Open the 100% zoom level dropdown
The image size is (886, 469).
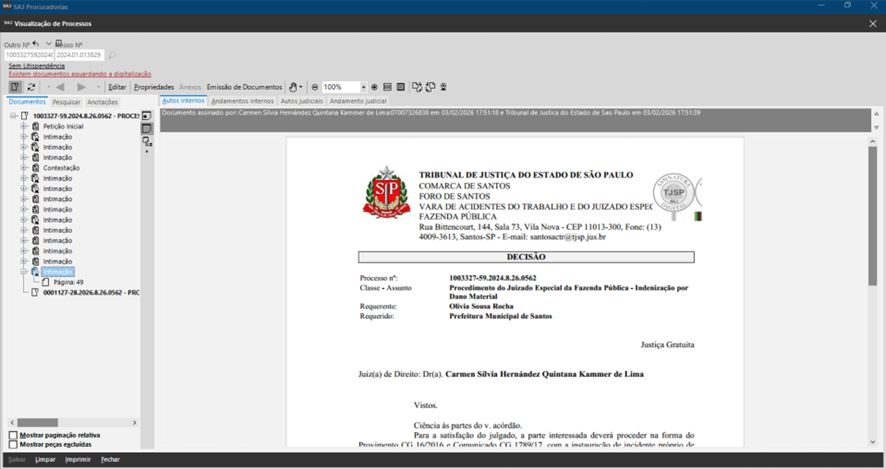tap(362, 87)
